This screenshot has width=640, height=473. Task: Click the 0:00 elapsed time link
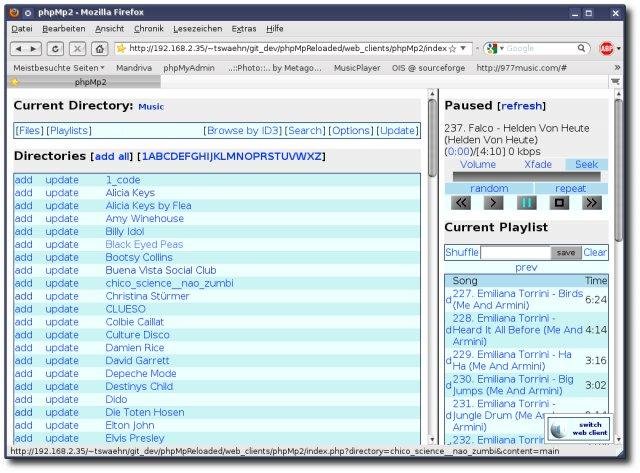pyautogui.click(x=459, y=152)
